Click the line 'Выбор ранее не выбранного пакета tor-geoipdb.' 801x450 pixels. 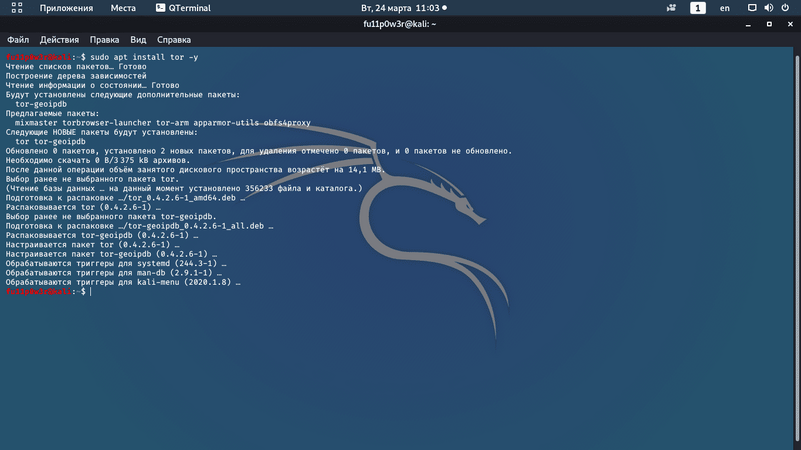pyautogui.click(x=111, y=217)
